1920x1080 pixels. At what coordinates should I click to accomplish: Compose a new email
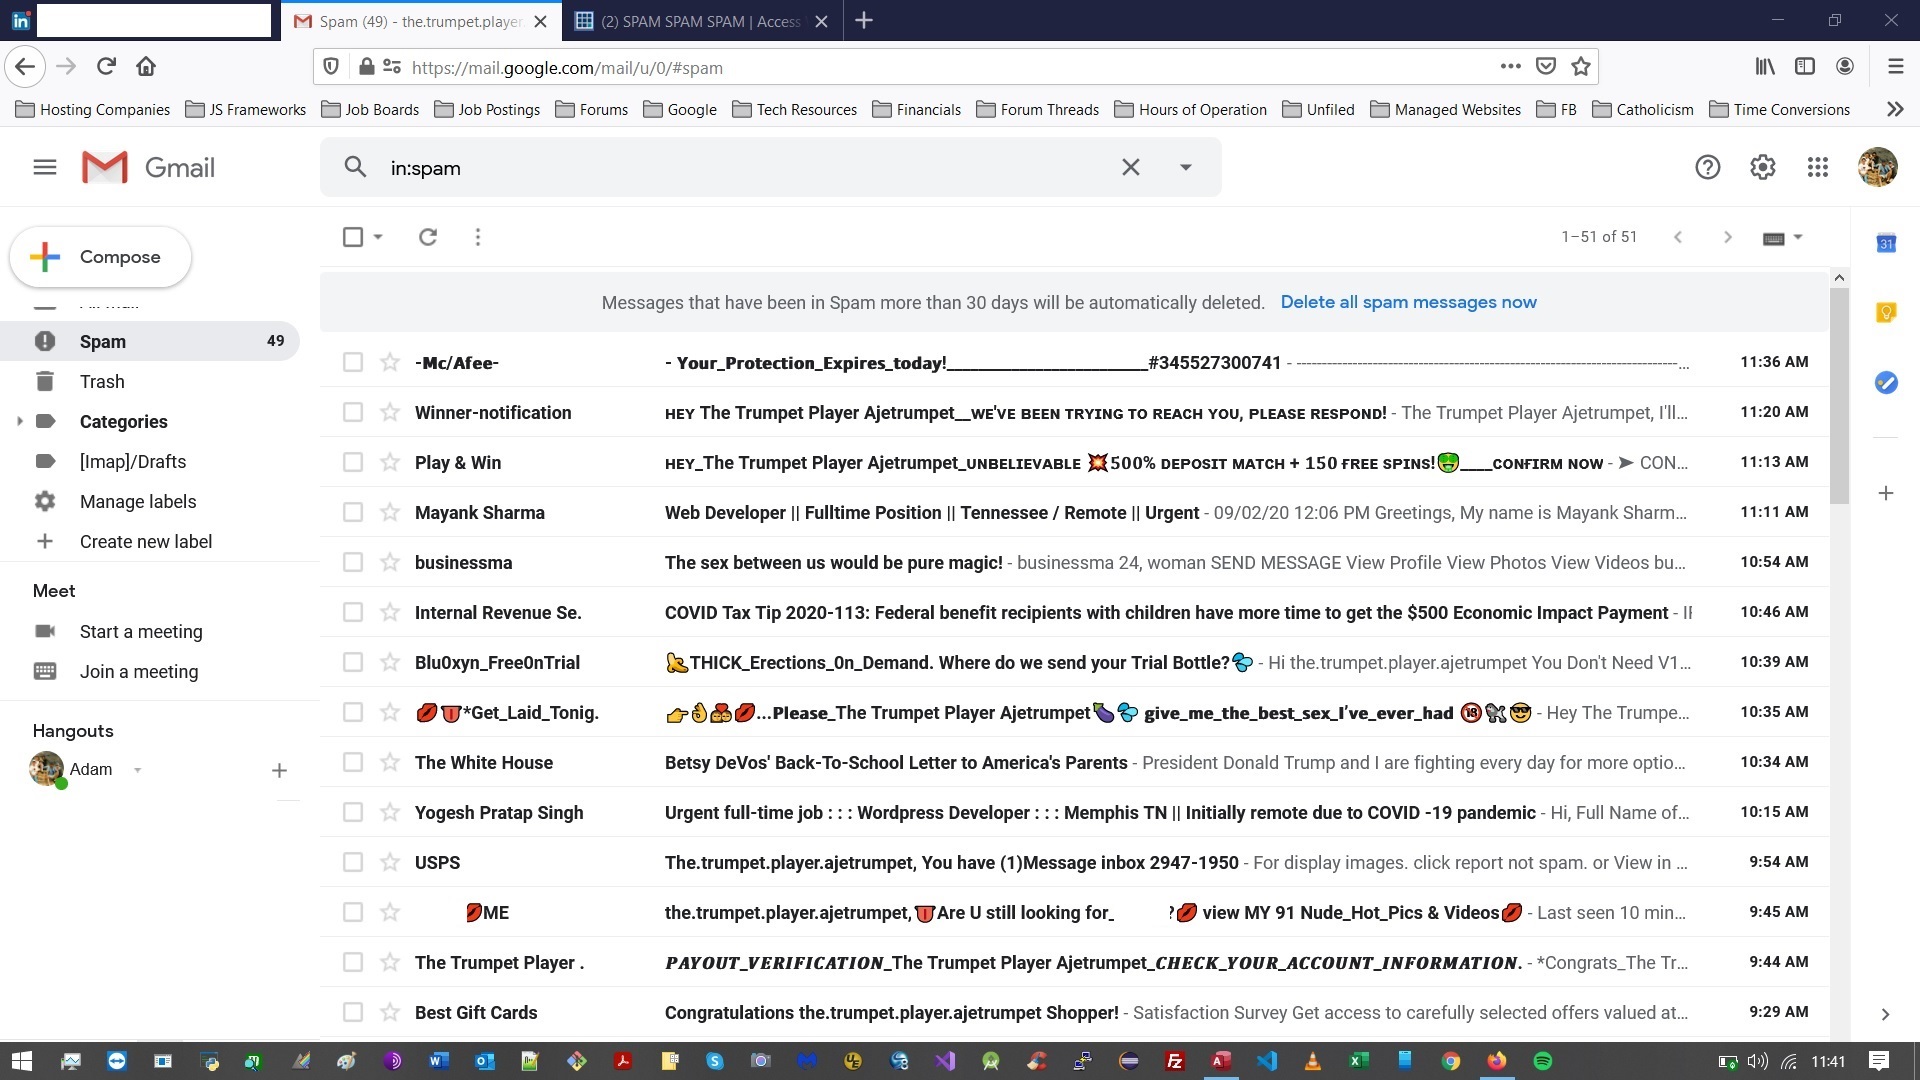(100, 257)
